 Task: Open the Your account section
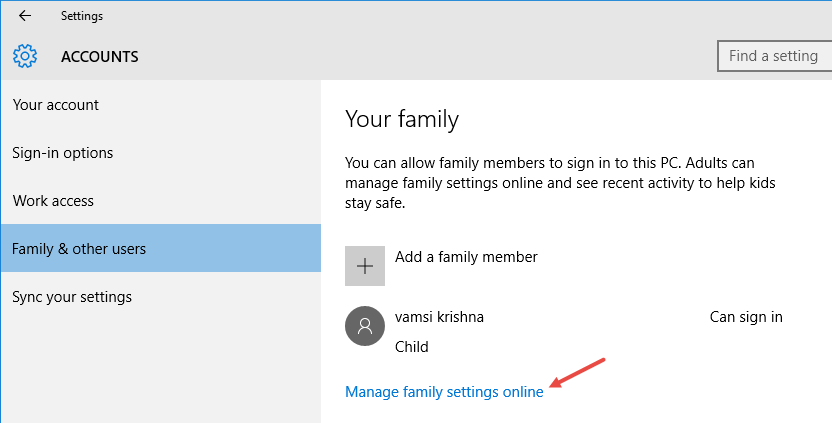pos(56,105)
